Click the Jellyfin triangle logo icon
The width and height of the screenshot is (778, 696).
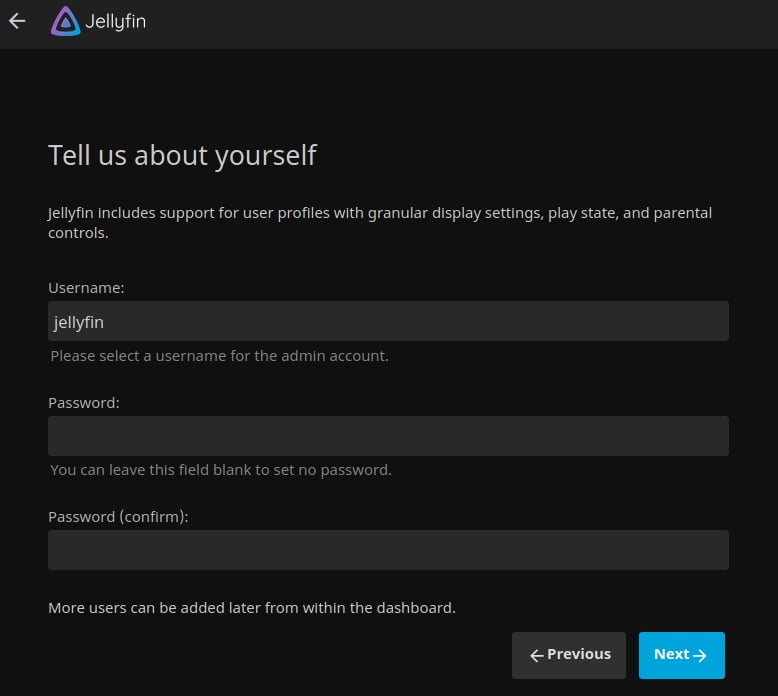click(x=65, y=21)
